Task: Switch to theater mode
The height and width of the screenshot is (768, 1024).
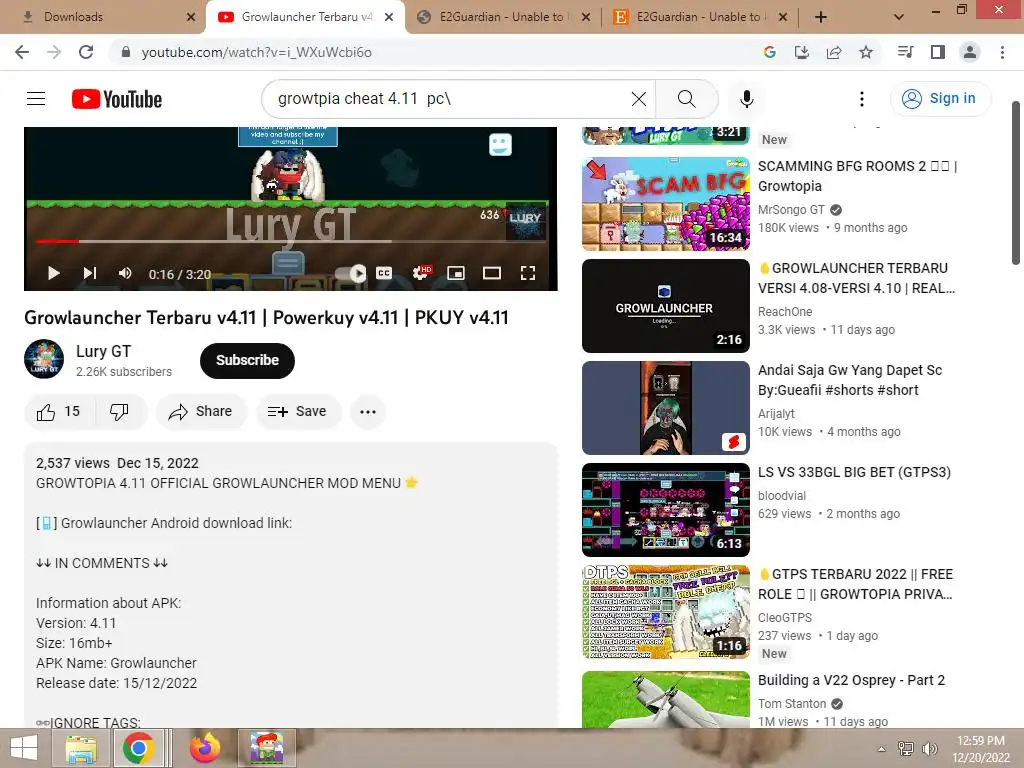Action: 492,273
